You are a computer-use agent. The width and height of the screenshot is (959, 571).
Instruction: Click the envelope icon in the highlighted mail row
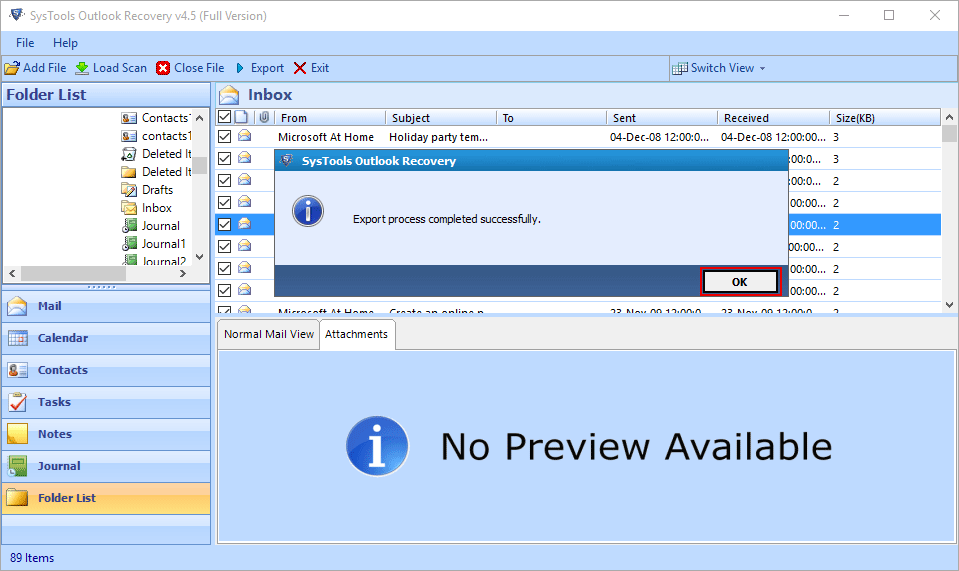click(x=245, y=224)
